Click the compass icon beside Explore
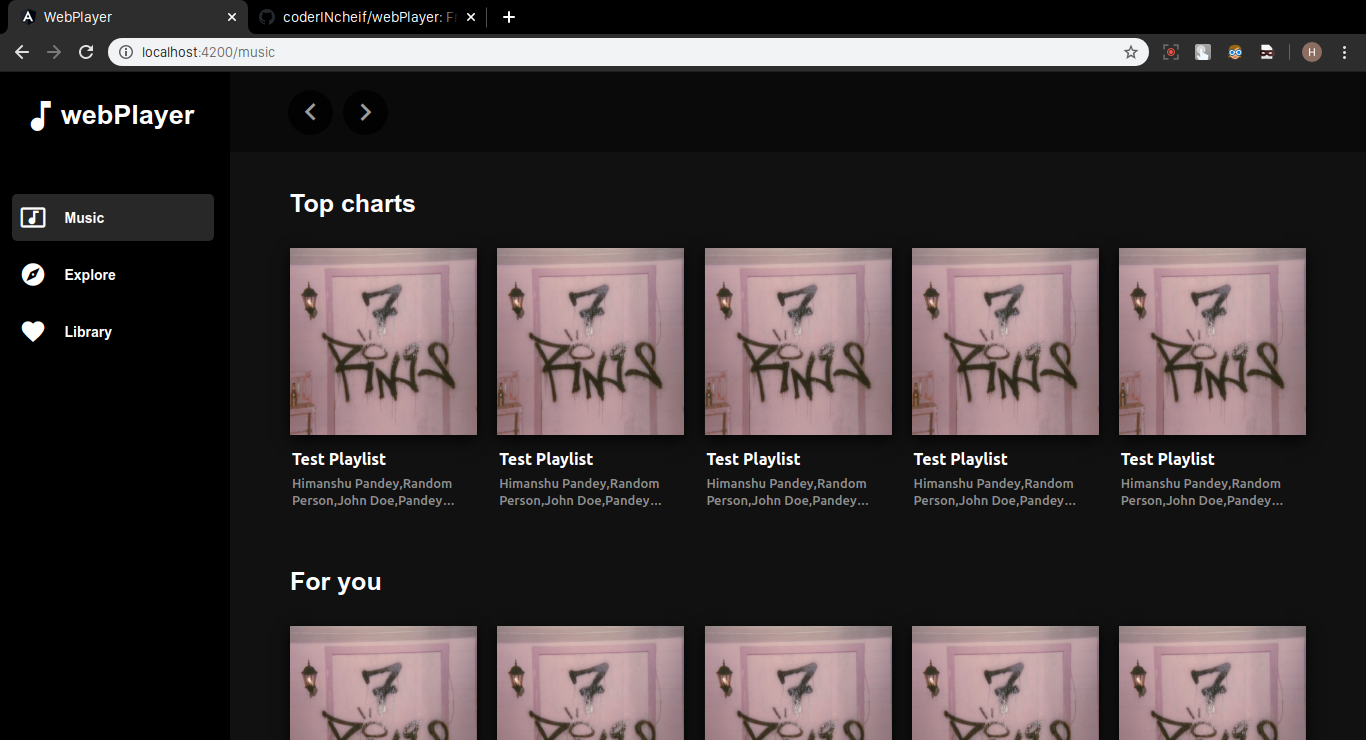1366x740 pixels. point(33,275)
